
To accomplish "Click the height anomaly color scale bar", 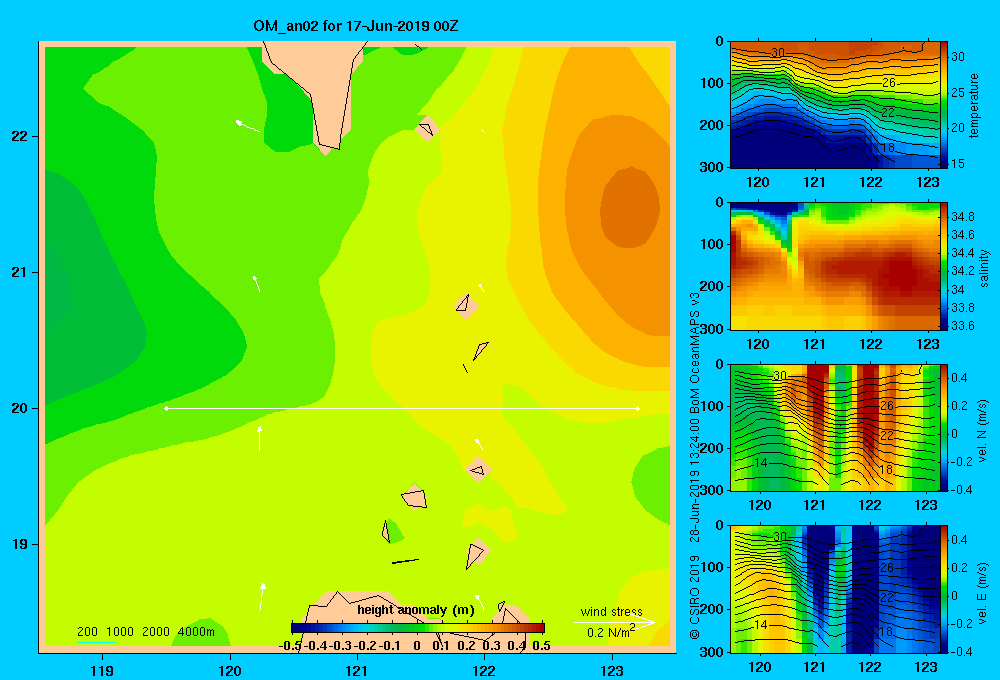I will tap(418, 628).
